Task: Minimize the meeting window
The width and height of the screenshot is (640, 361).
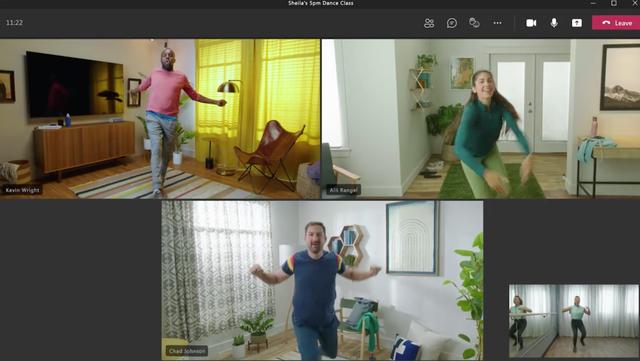Action: [593, 3]
